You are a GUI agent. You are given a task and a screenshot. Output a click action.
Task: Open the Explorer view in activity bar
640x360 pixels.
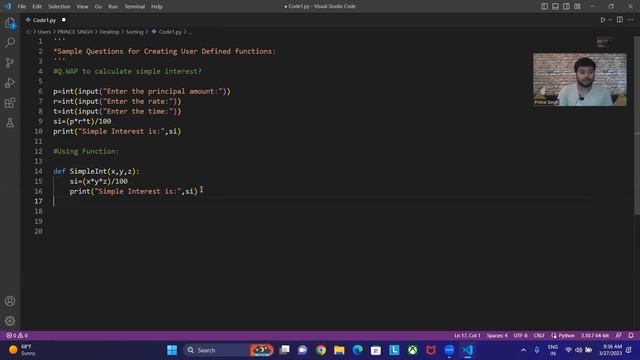[10, 23]
